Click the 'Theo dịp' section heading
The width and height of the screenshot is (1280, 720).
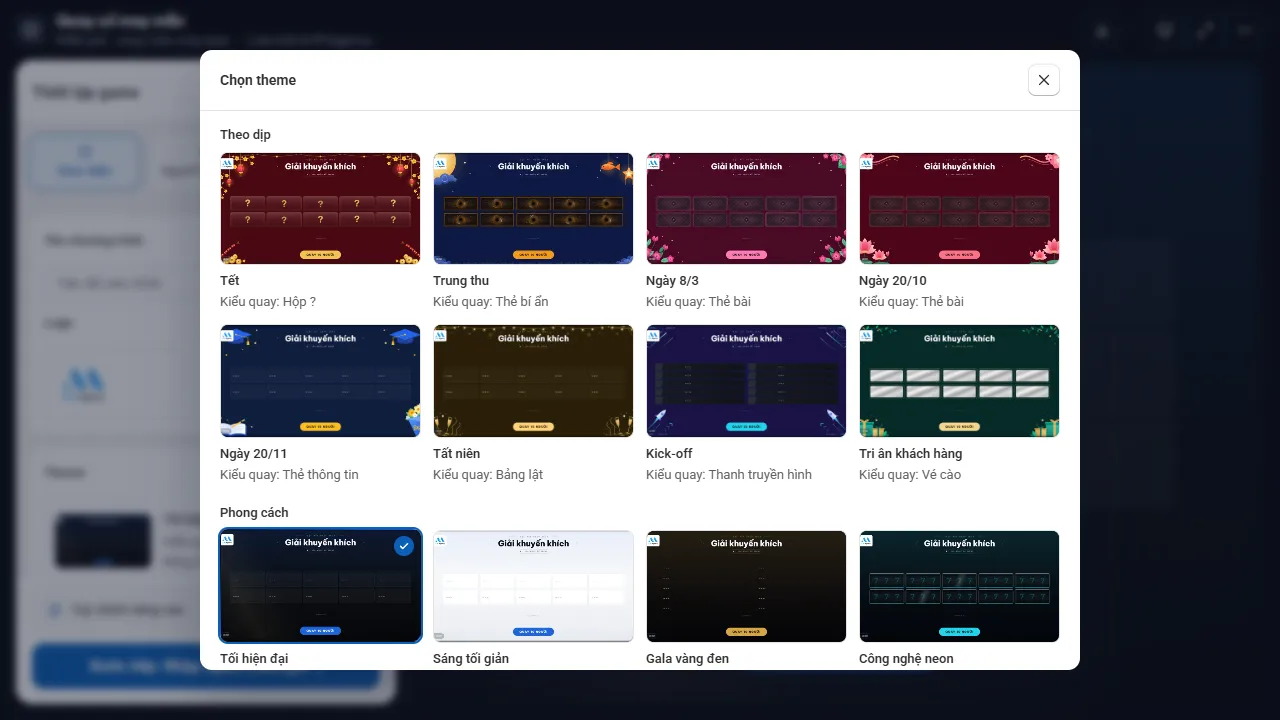coord(245,135)
